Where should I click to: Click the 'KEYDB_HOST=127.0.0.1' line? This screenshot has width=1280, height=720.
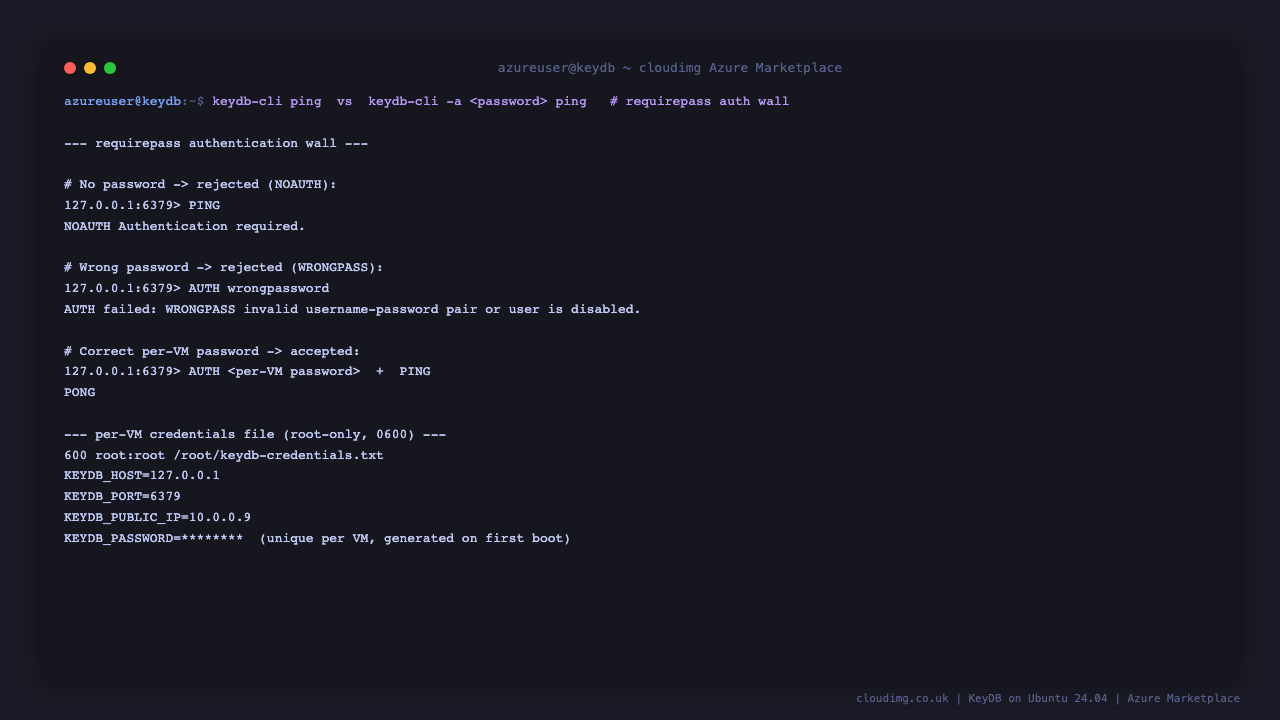point(142,476)
